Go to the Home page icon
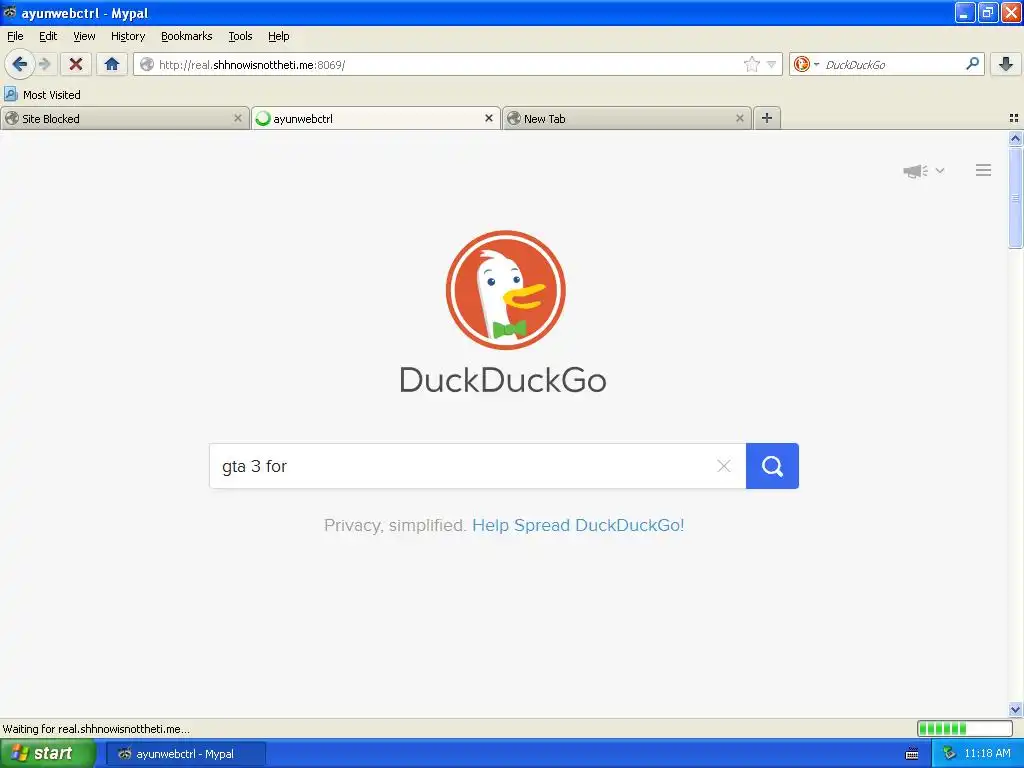Viewport: 1024px width, 768px height. pyautogui.click(x=112, y=64)
